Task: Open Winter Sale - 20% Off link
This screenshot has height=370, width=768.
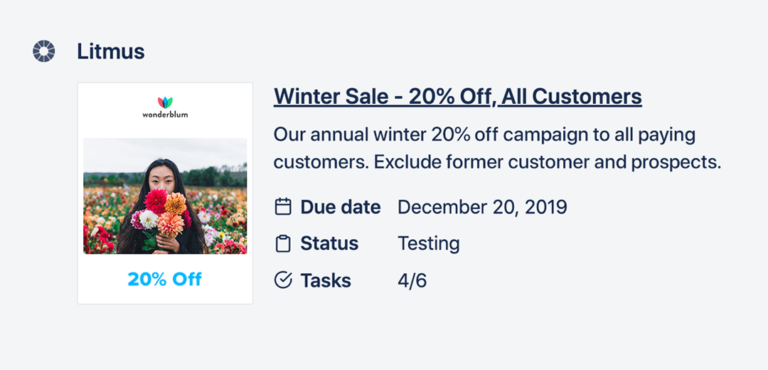Action: tap(457, 96)
